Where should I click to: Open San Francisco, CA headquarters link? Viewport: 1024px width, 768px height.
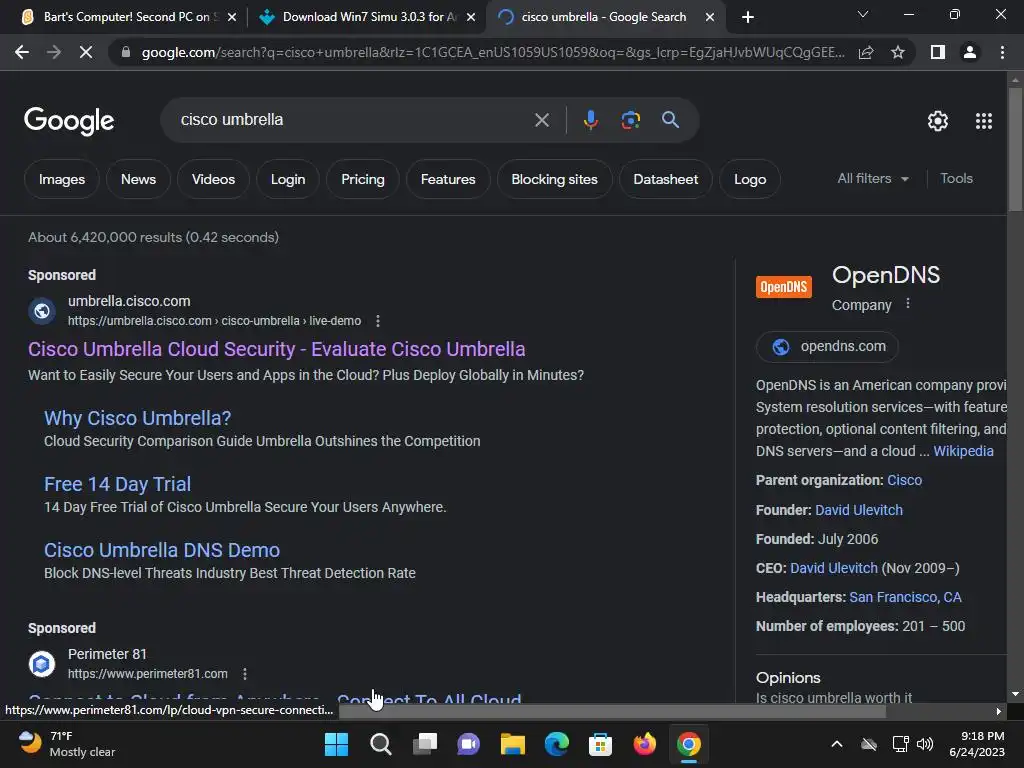click(x=905, y=597)
